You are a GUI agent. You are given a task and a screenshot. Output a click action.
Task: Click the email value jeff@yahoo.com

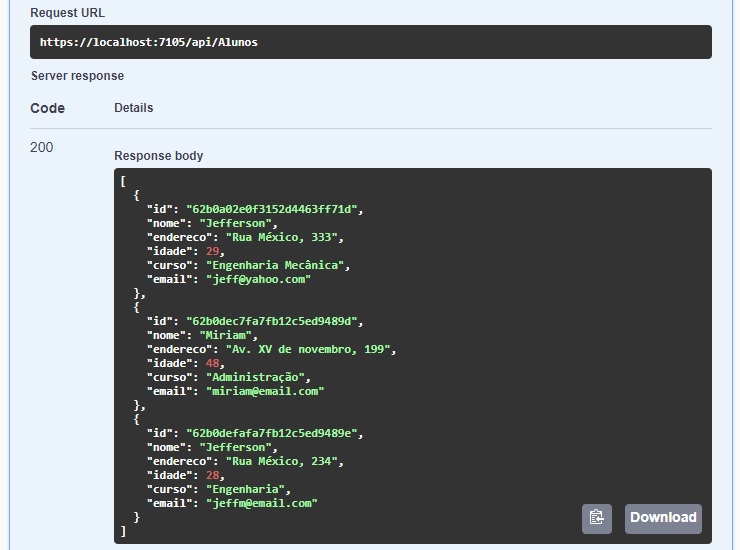[257, 280]
